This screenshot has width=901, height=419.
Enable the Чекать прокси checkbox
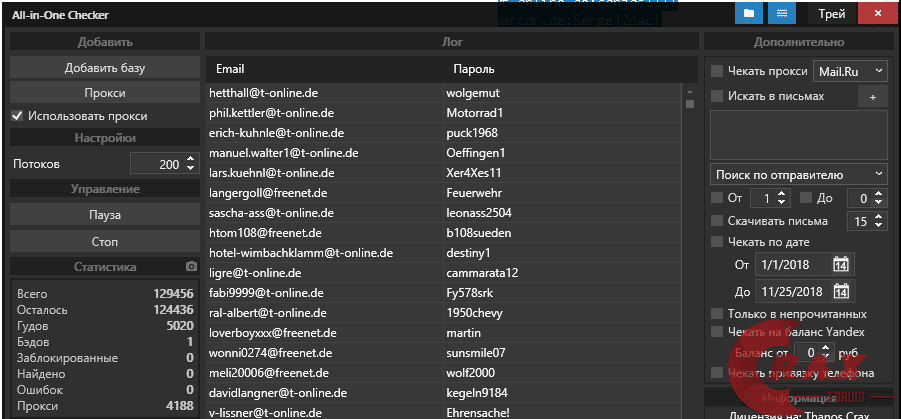point(717,71)
